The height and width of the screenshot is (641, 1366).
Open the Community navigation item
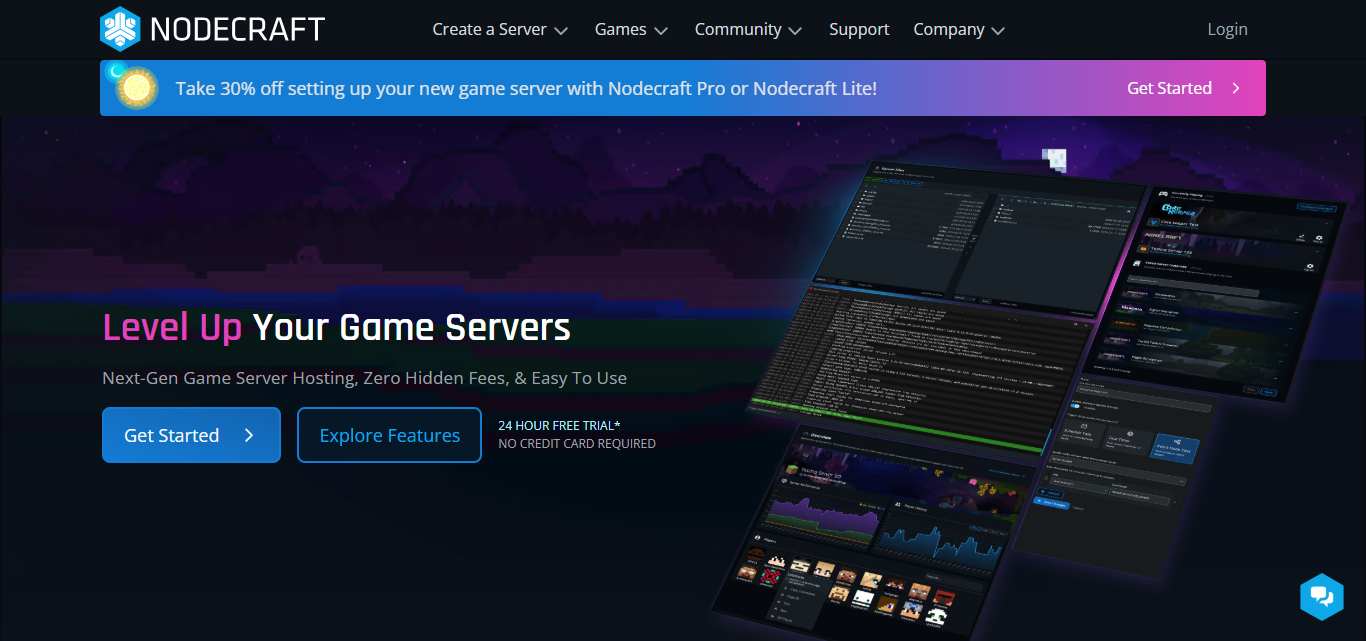point(748,29)
